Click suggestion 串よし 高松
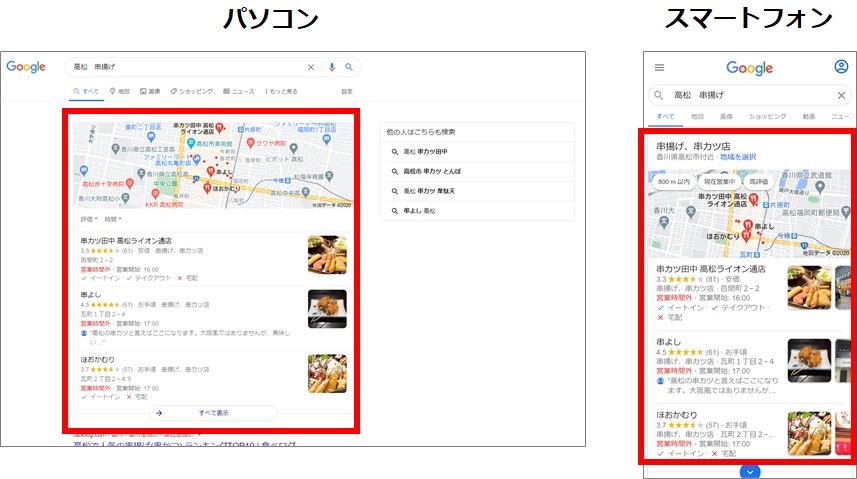857x479 pixels. coord(419,211)
